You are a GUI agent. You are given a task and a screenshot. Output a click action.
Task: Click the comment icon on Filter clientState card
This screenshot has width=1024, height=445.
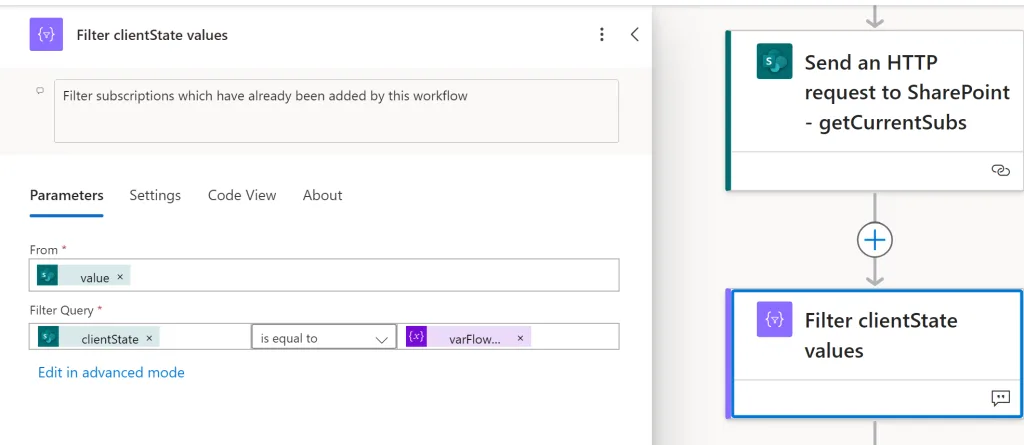1000,398
